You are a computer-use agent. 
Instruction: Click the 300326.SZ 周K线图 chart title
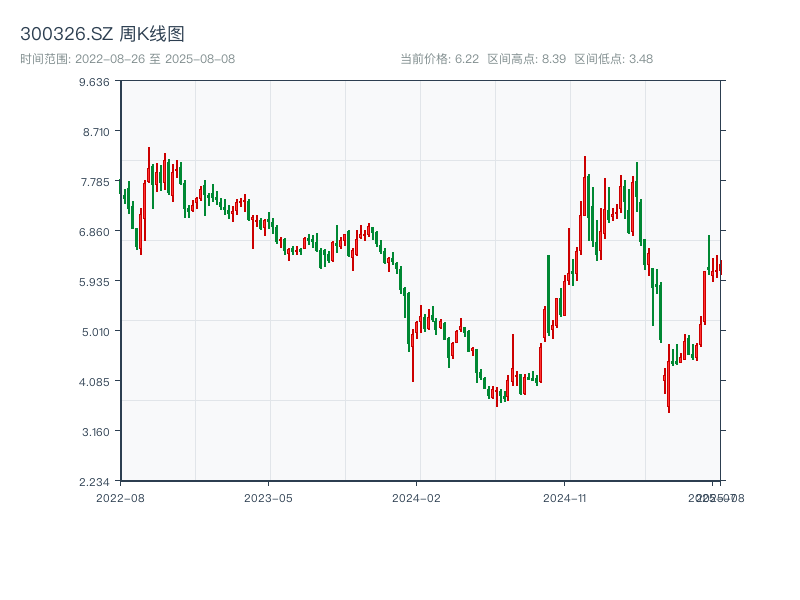[x=102, y=35]
